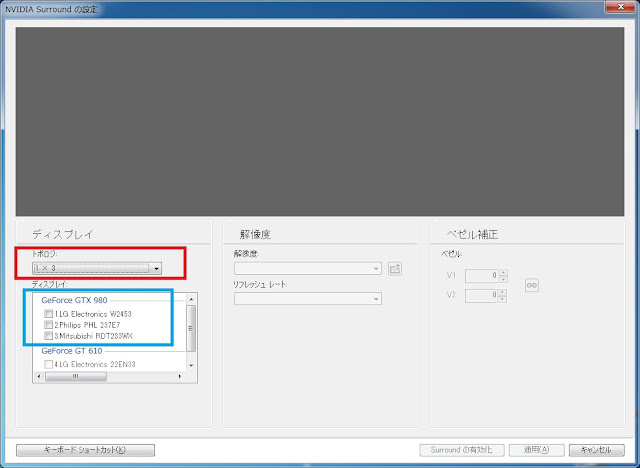
Task: Click the display list scroll left arrow
Action: point(39,376)
